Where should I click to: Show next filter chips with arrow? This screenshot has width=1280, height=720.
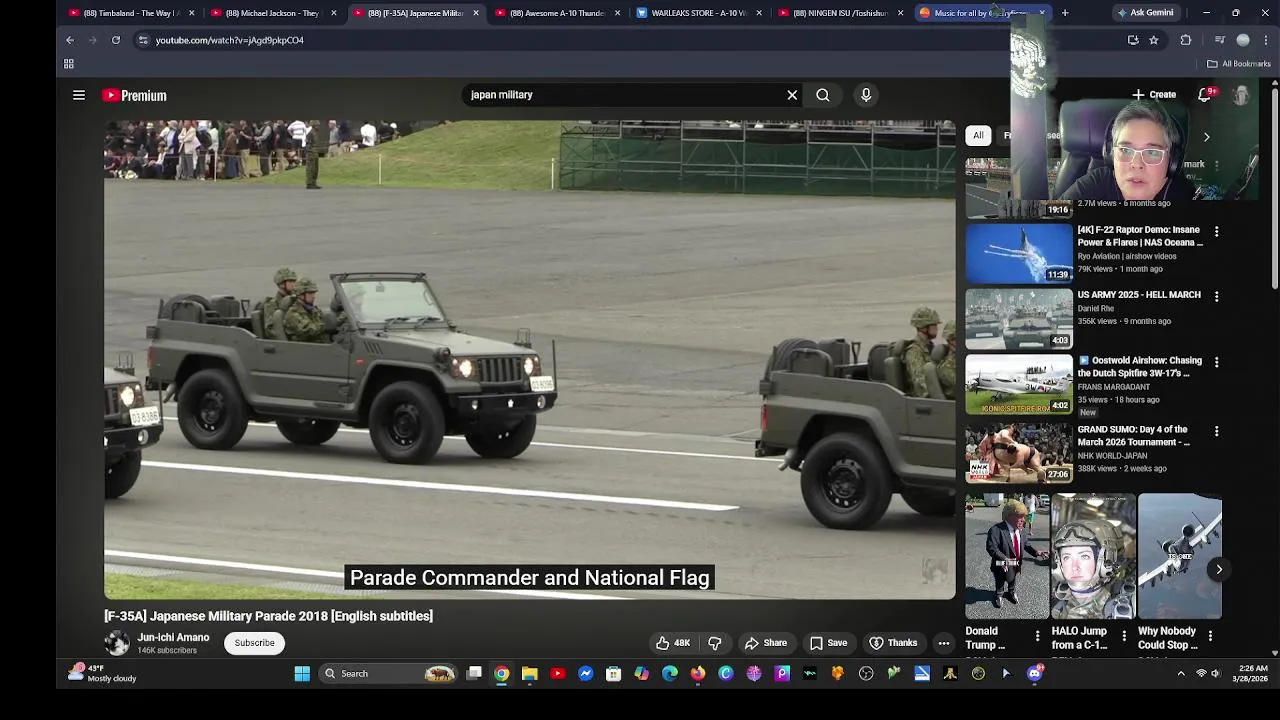point(1207,137)
